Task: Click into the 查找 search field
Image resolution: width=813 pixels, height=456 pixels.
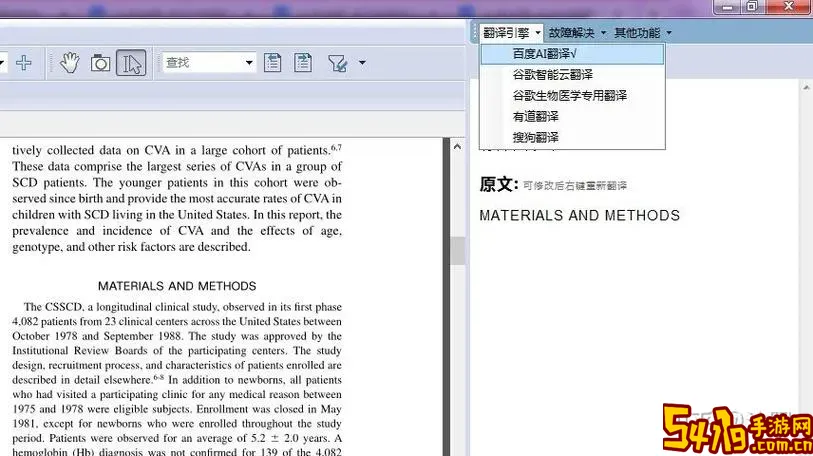Action: tap(203, 63)
